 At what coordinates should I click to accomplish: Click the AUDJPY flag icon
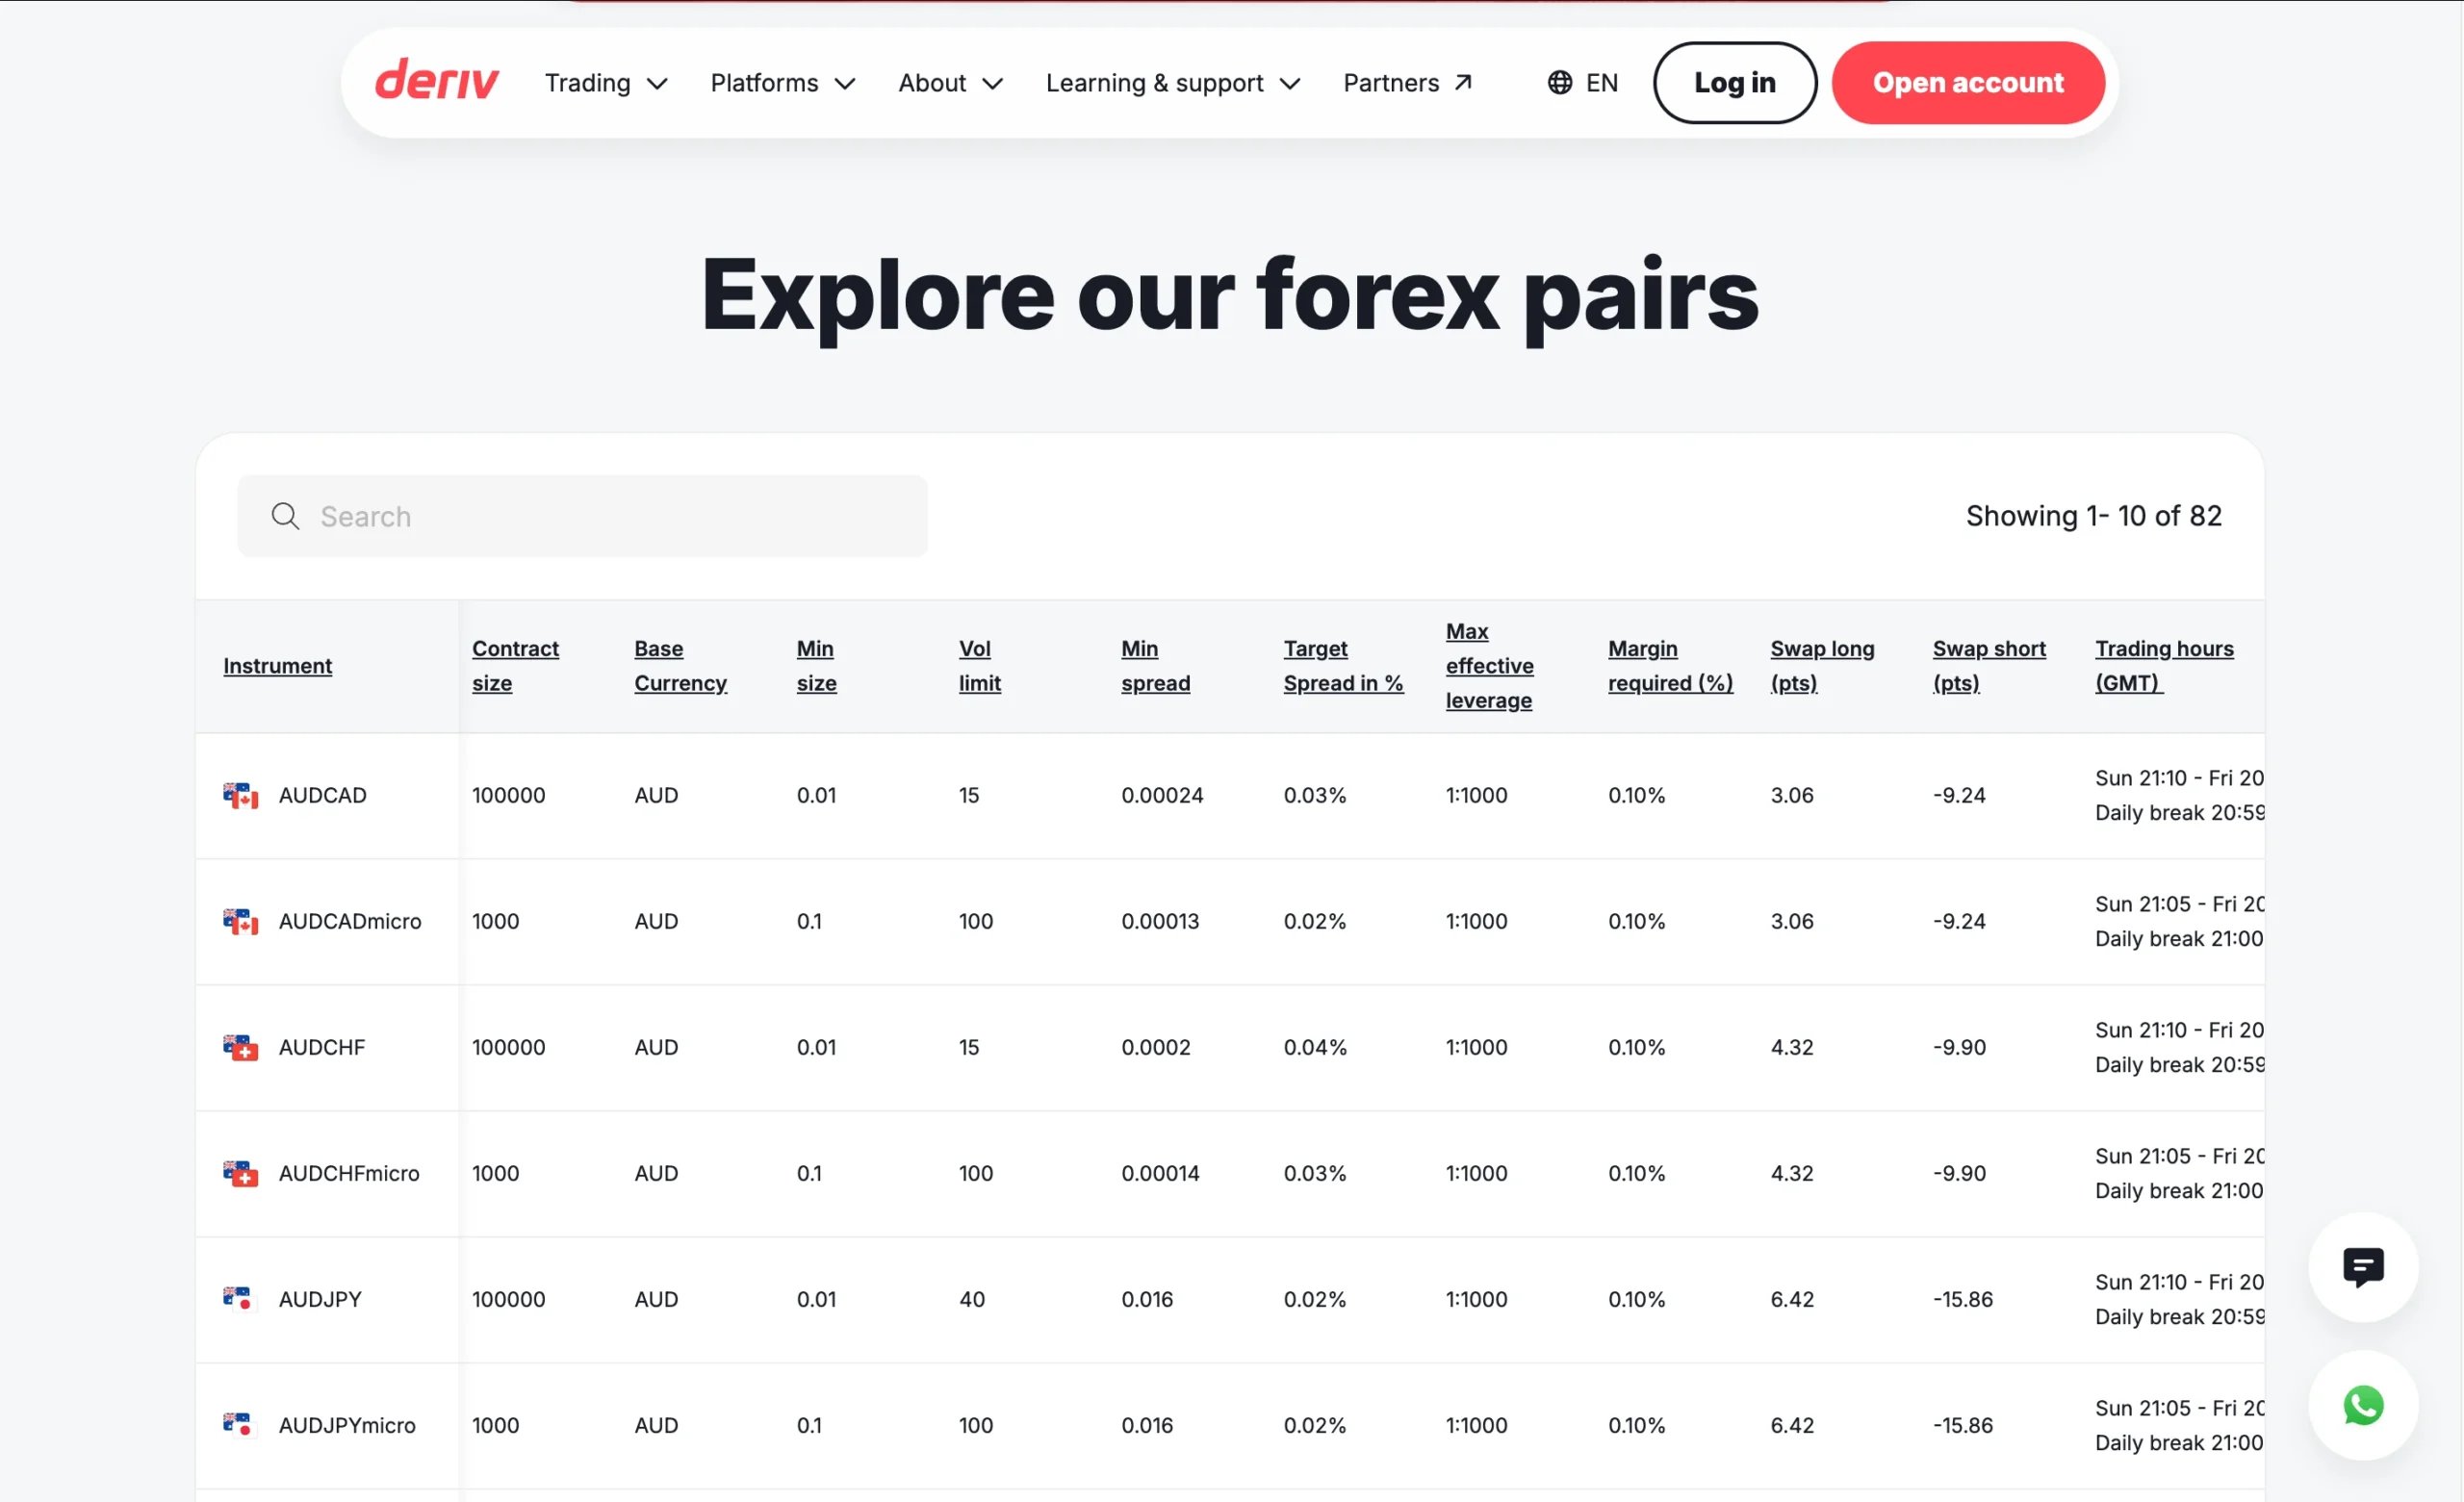[x=240, y=1299]
